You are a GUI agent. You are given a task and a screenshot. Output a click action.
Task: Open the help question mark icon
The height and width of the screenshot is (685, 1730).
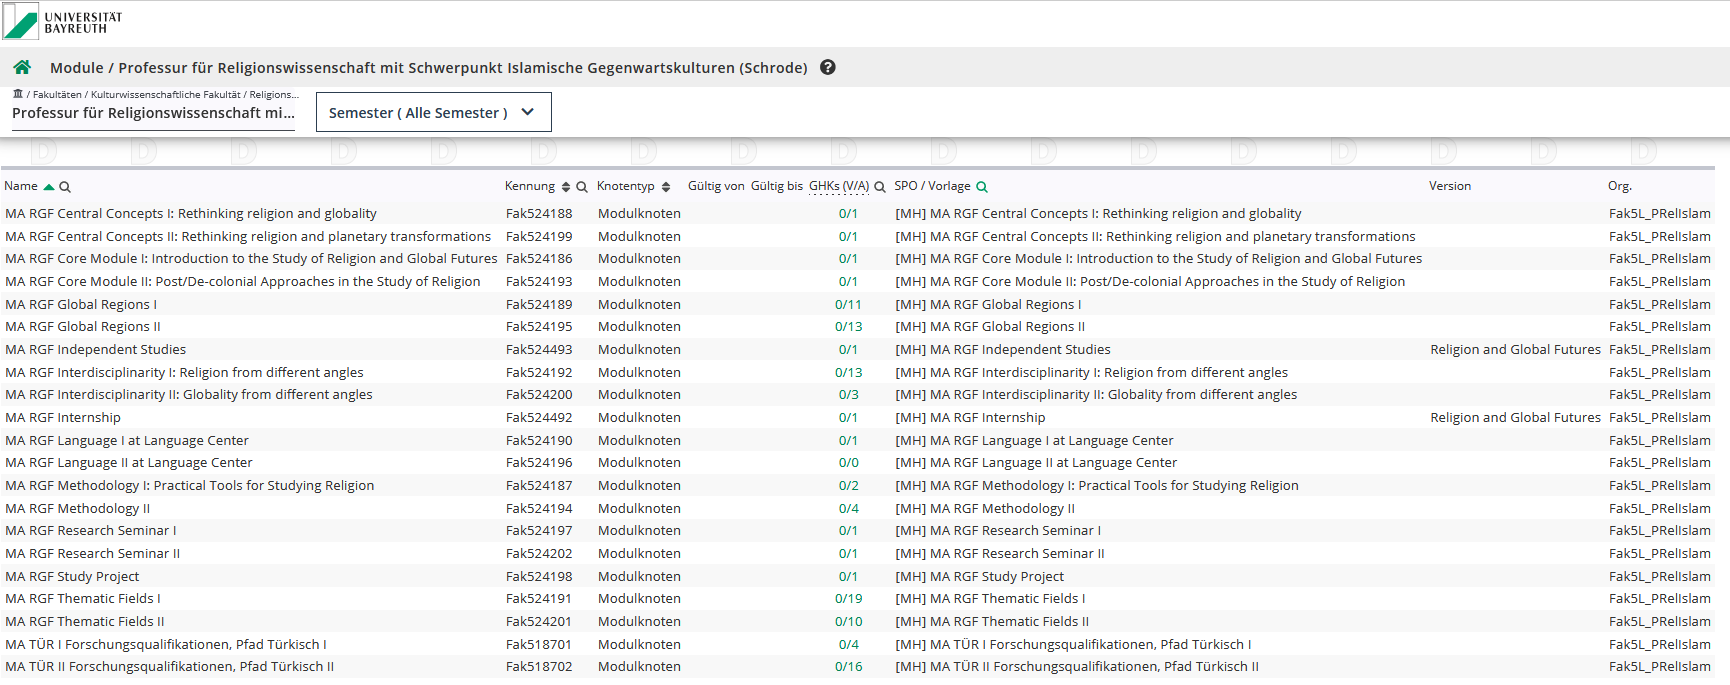pyautogui.click(x=828, y=67)
